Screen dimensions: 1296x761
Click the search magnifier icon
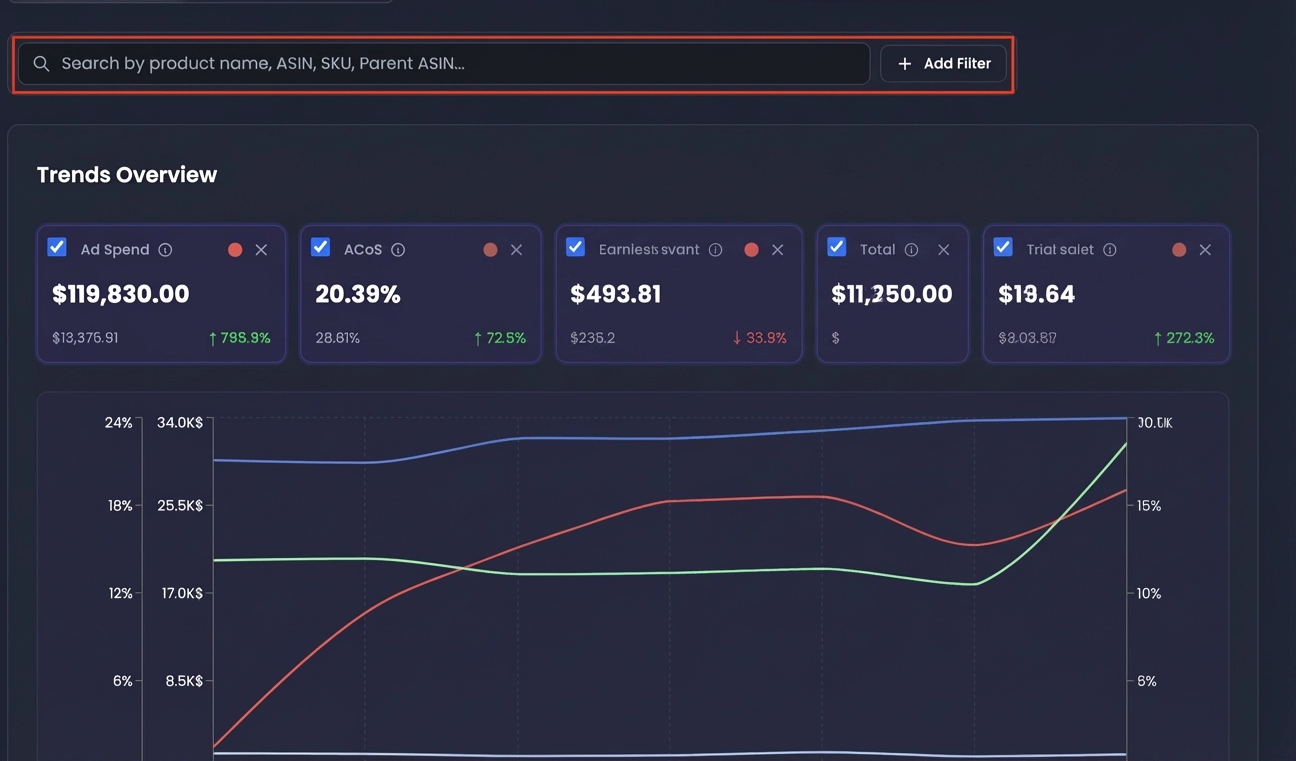pyautogui.click(x=41, y=64)
